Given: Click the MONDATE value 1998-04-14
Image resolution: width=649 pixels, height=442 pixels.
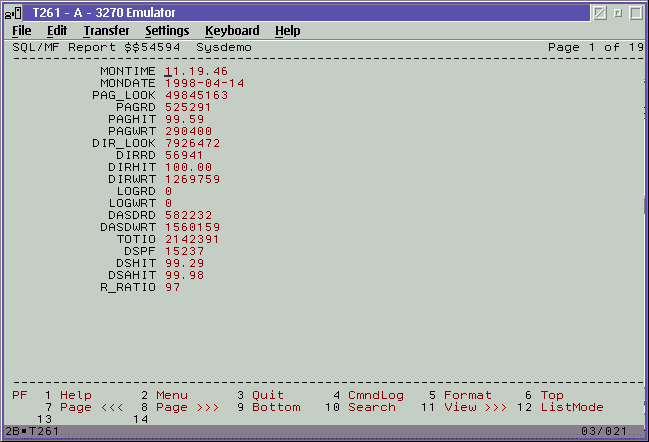Looking at the screenshot, I should coord(204,83).
